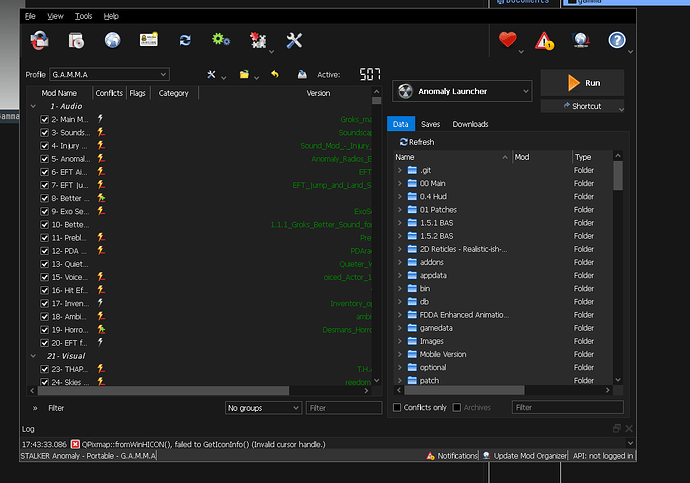Open the Help menu
Image resolution: width=690 pixels, height=483 pixels.
tap(111, 16)
